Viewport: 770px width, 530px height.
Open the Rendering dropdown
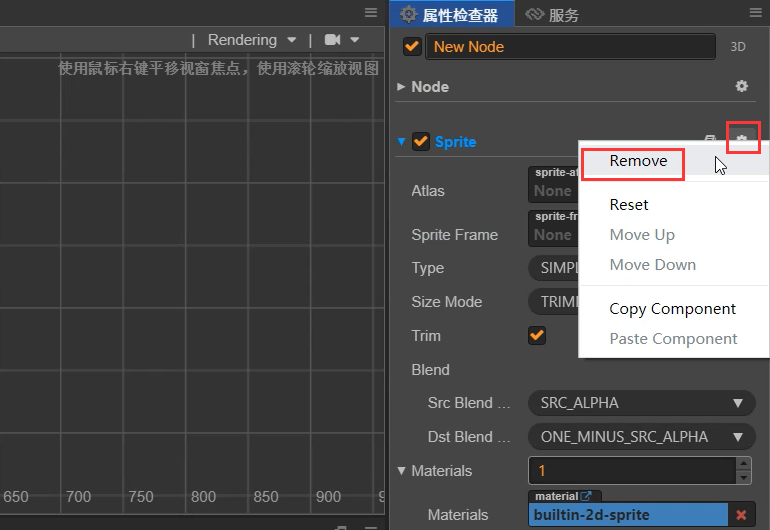(252, 40)
